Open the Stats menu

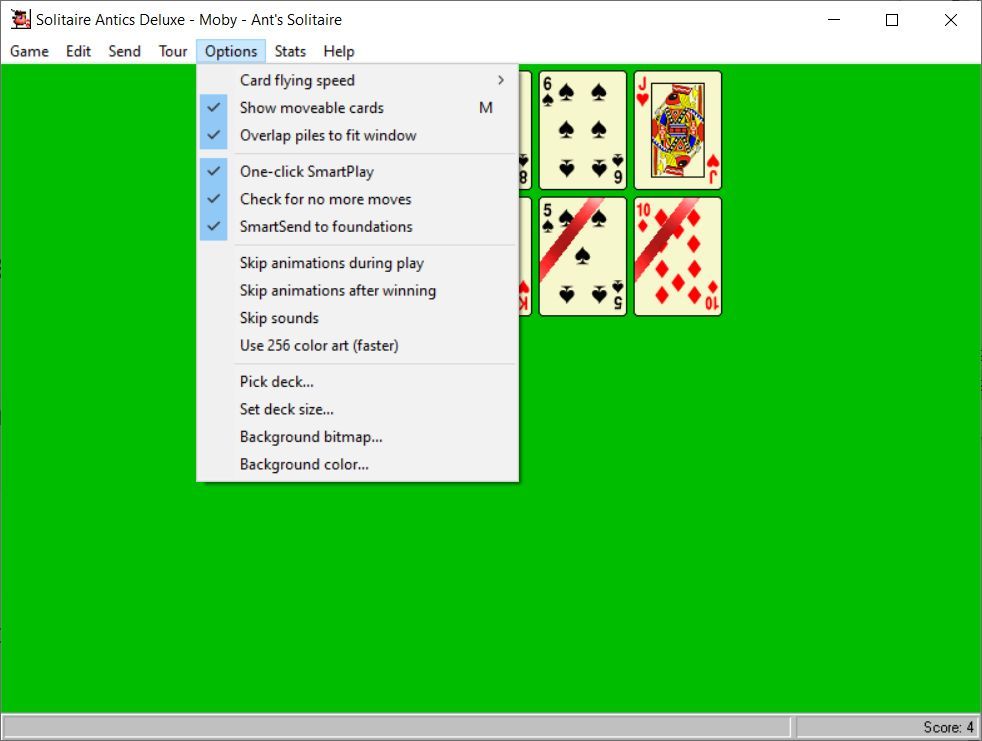point(290,51)
